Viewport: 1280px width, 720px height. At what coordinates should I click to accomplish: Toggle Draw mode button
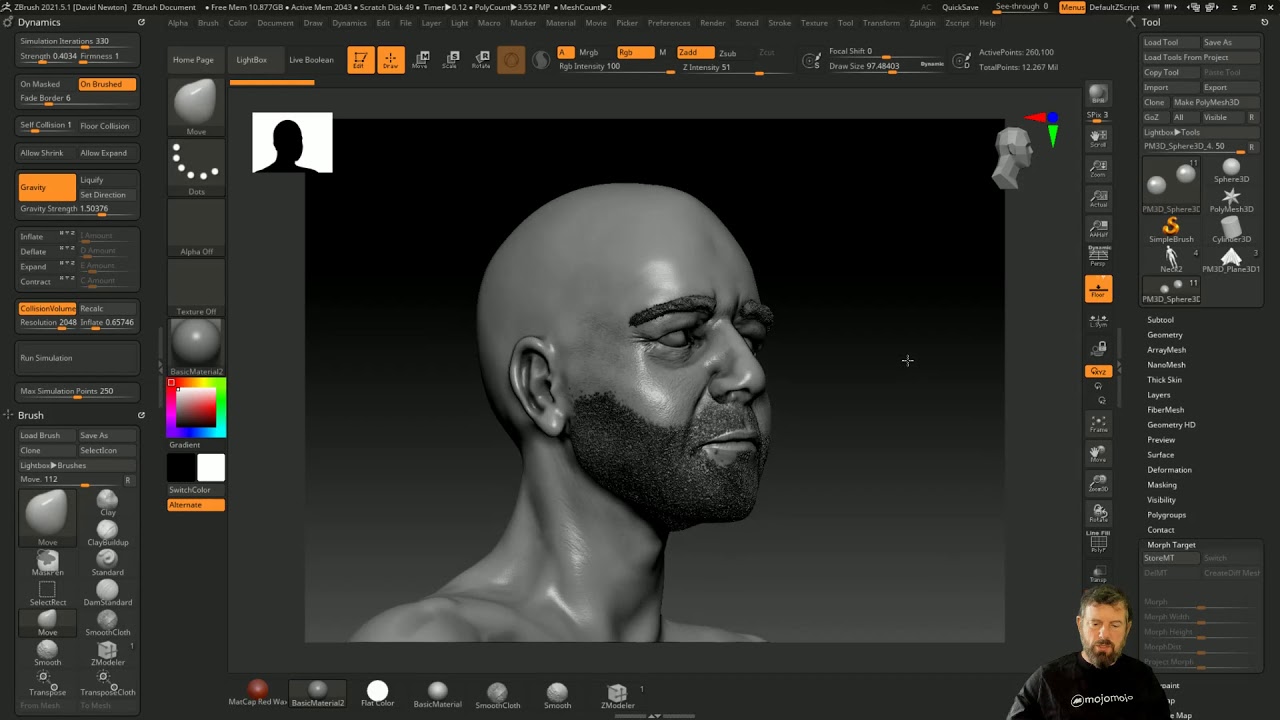pyautogui.click(x=390, y=60)
